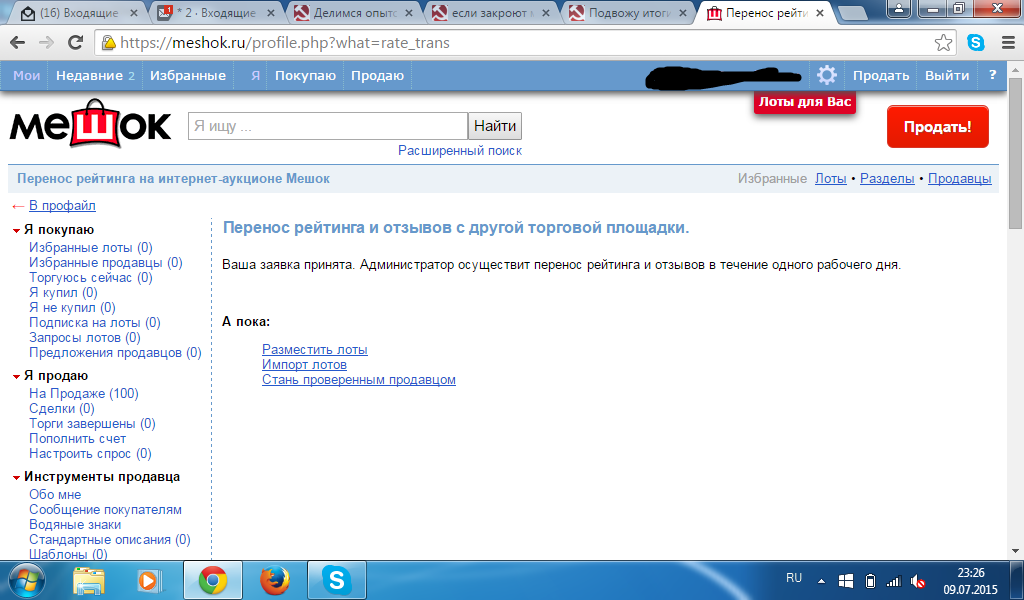1024x600 pixels.
Task: Click battery icon in system tray
Action: [870, 581]
